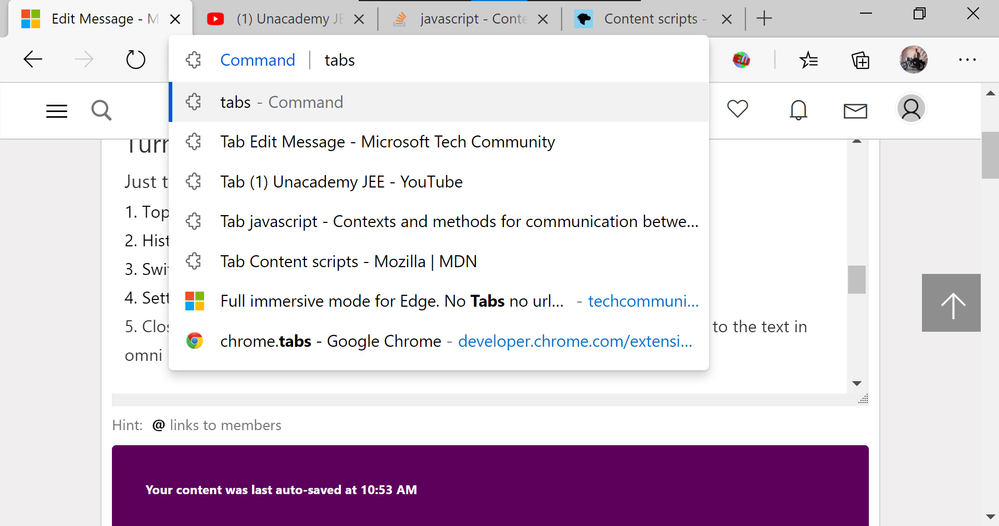Click the page scrollbar up arrow
Viewport: 999px width, 526px height.
990,94
